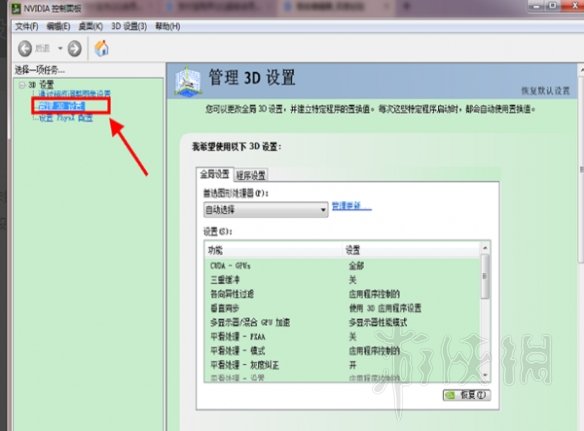
Task: Select 管理 3D 设置 in the task tree
Action: pyautogui.click(x=62, y=106)
